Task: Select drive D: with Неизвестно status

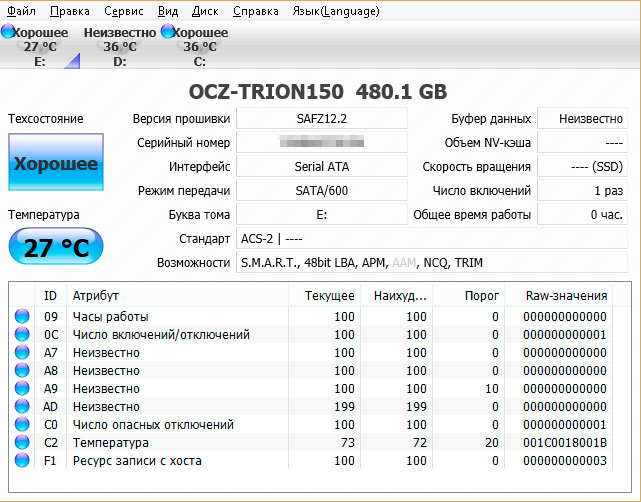Action: (120, 45)
